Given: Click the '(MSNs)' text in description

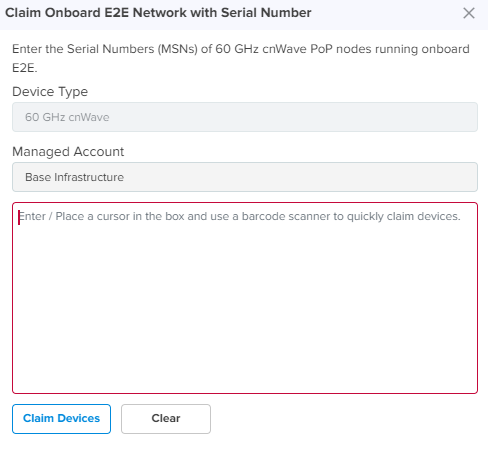Looking at the screenshot, I should [x=178, y=49].
